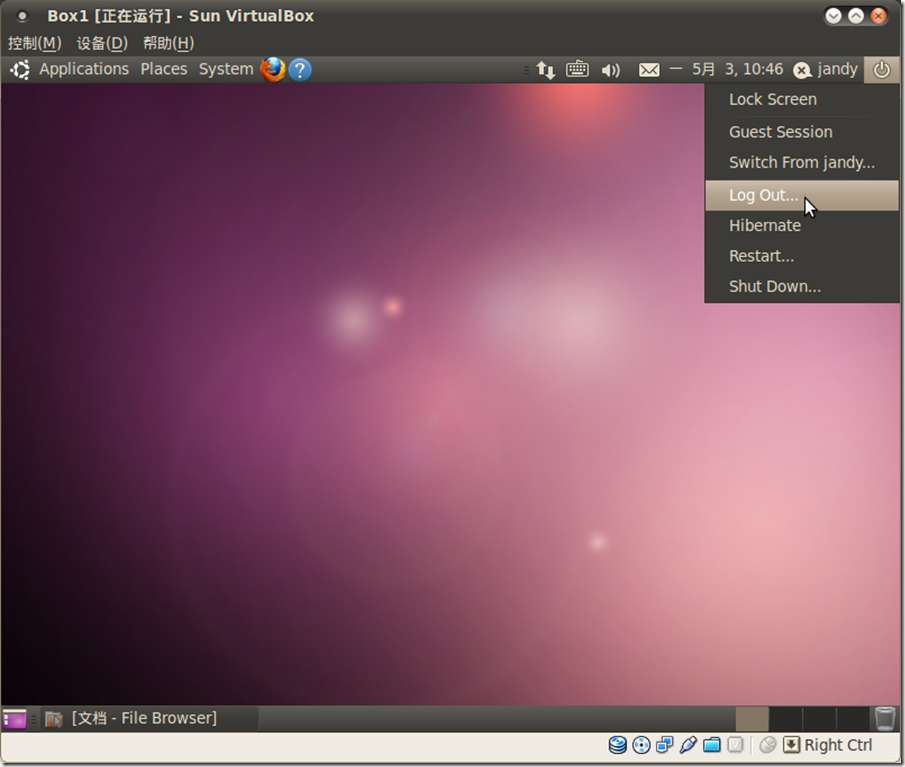This screenshot has height=767, width=905.
Task: Open the jandy user status menu
Action: pos(826,70)
